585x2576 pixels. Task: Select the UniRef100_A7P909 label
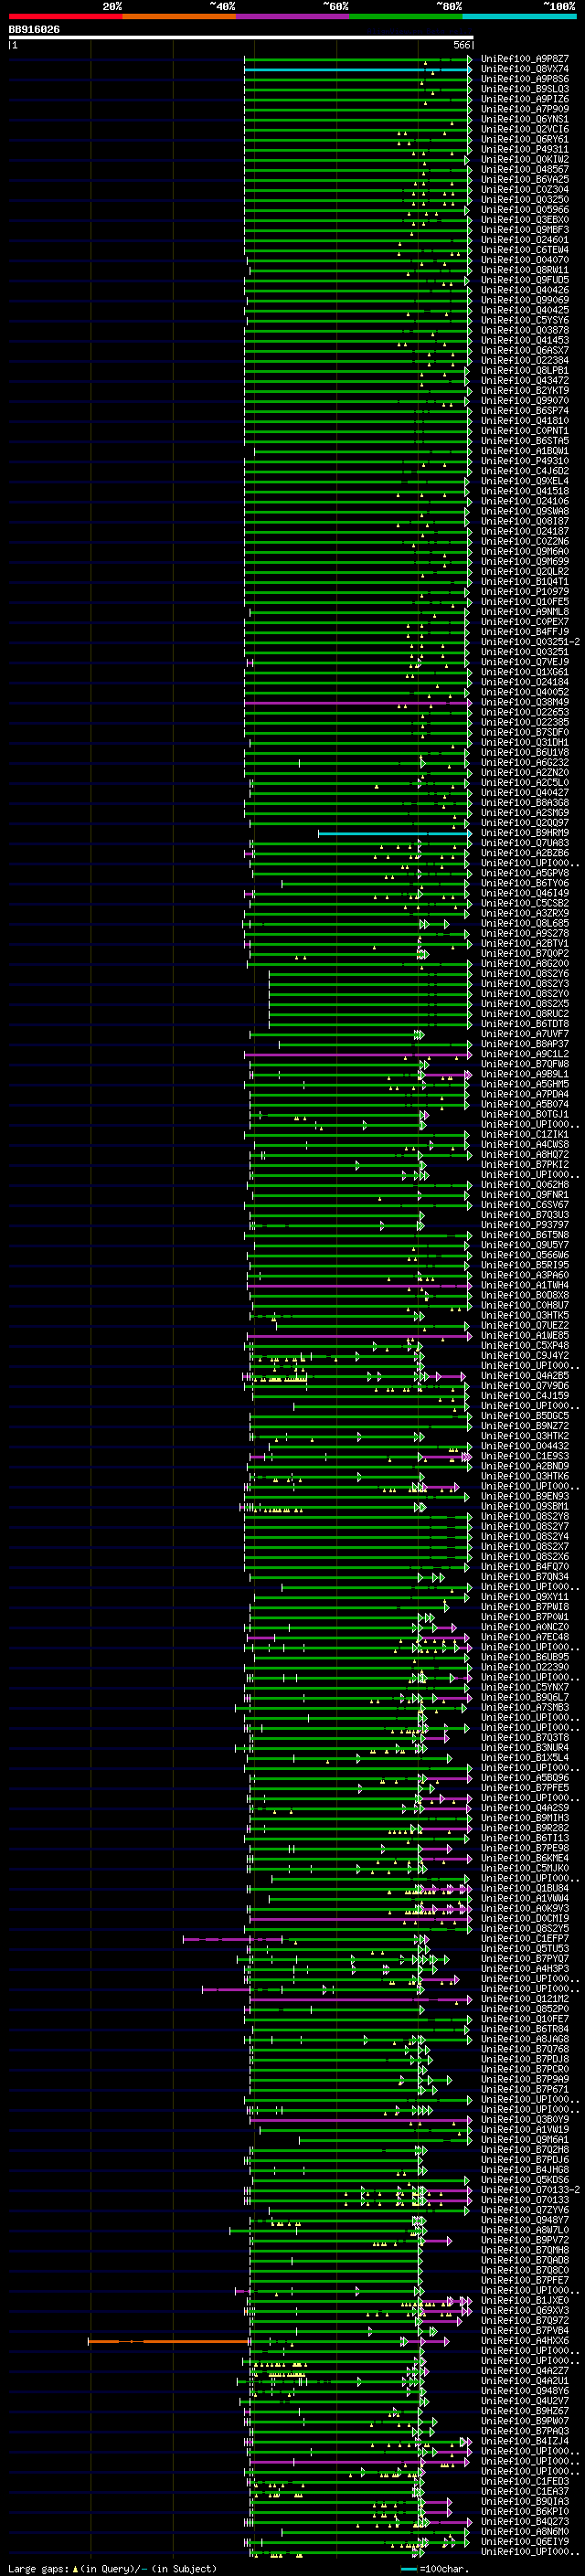click(525, 109)
